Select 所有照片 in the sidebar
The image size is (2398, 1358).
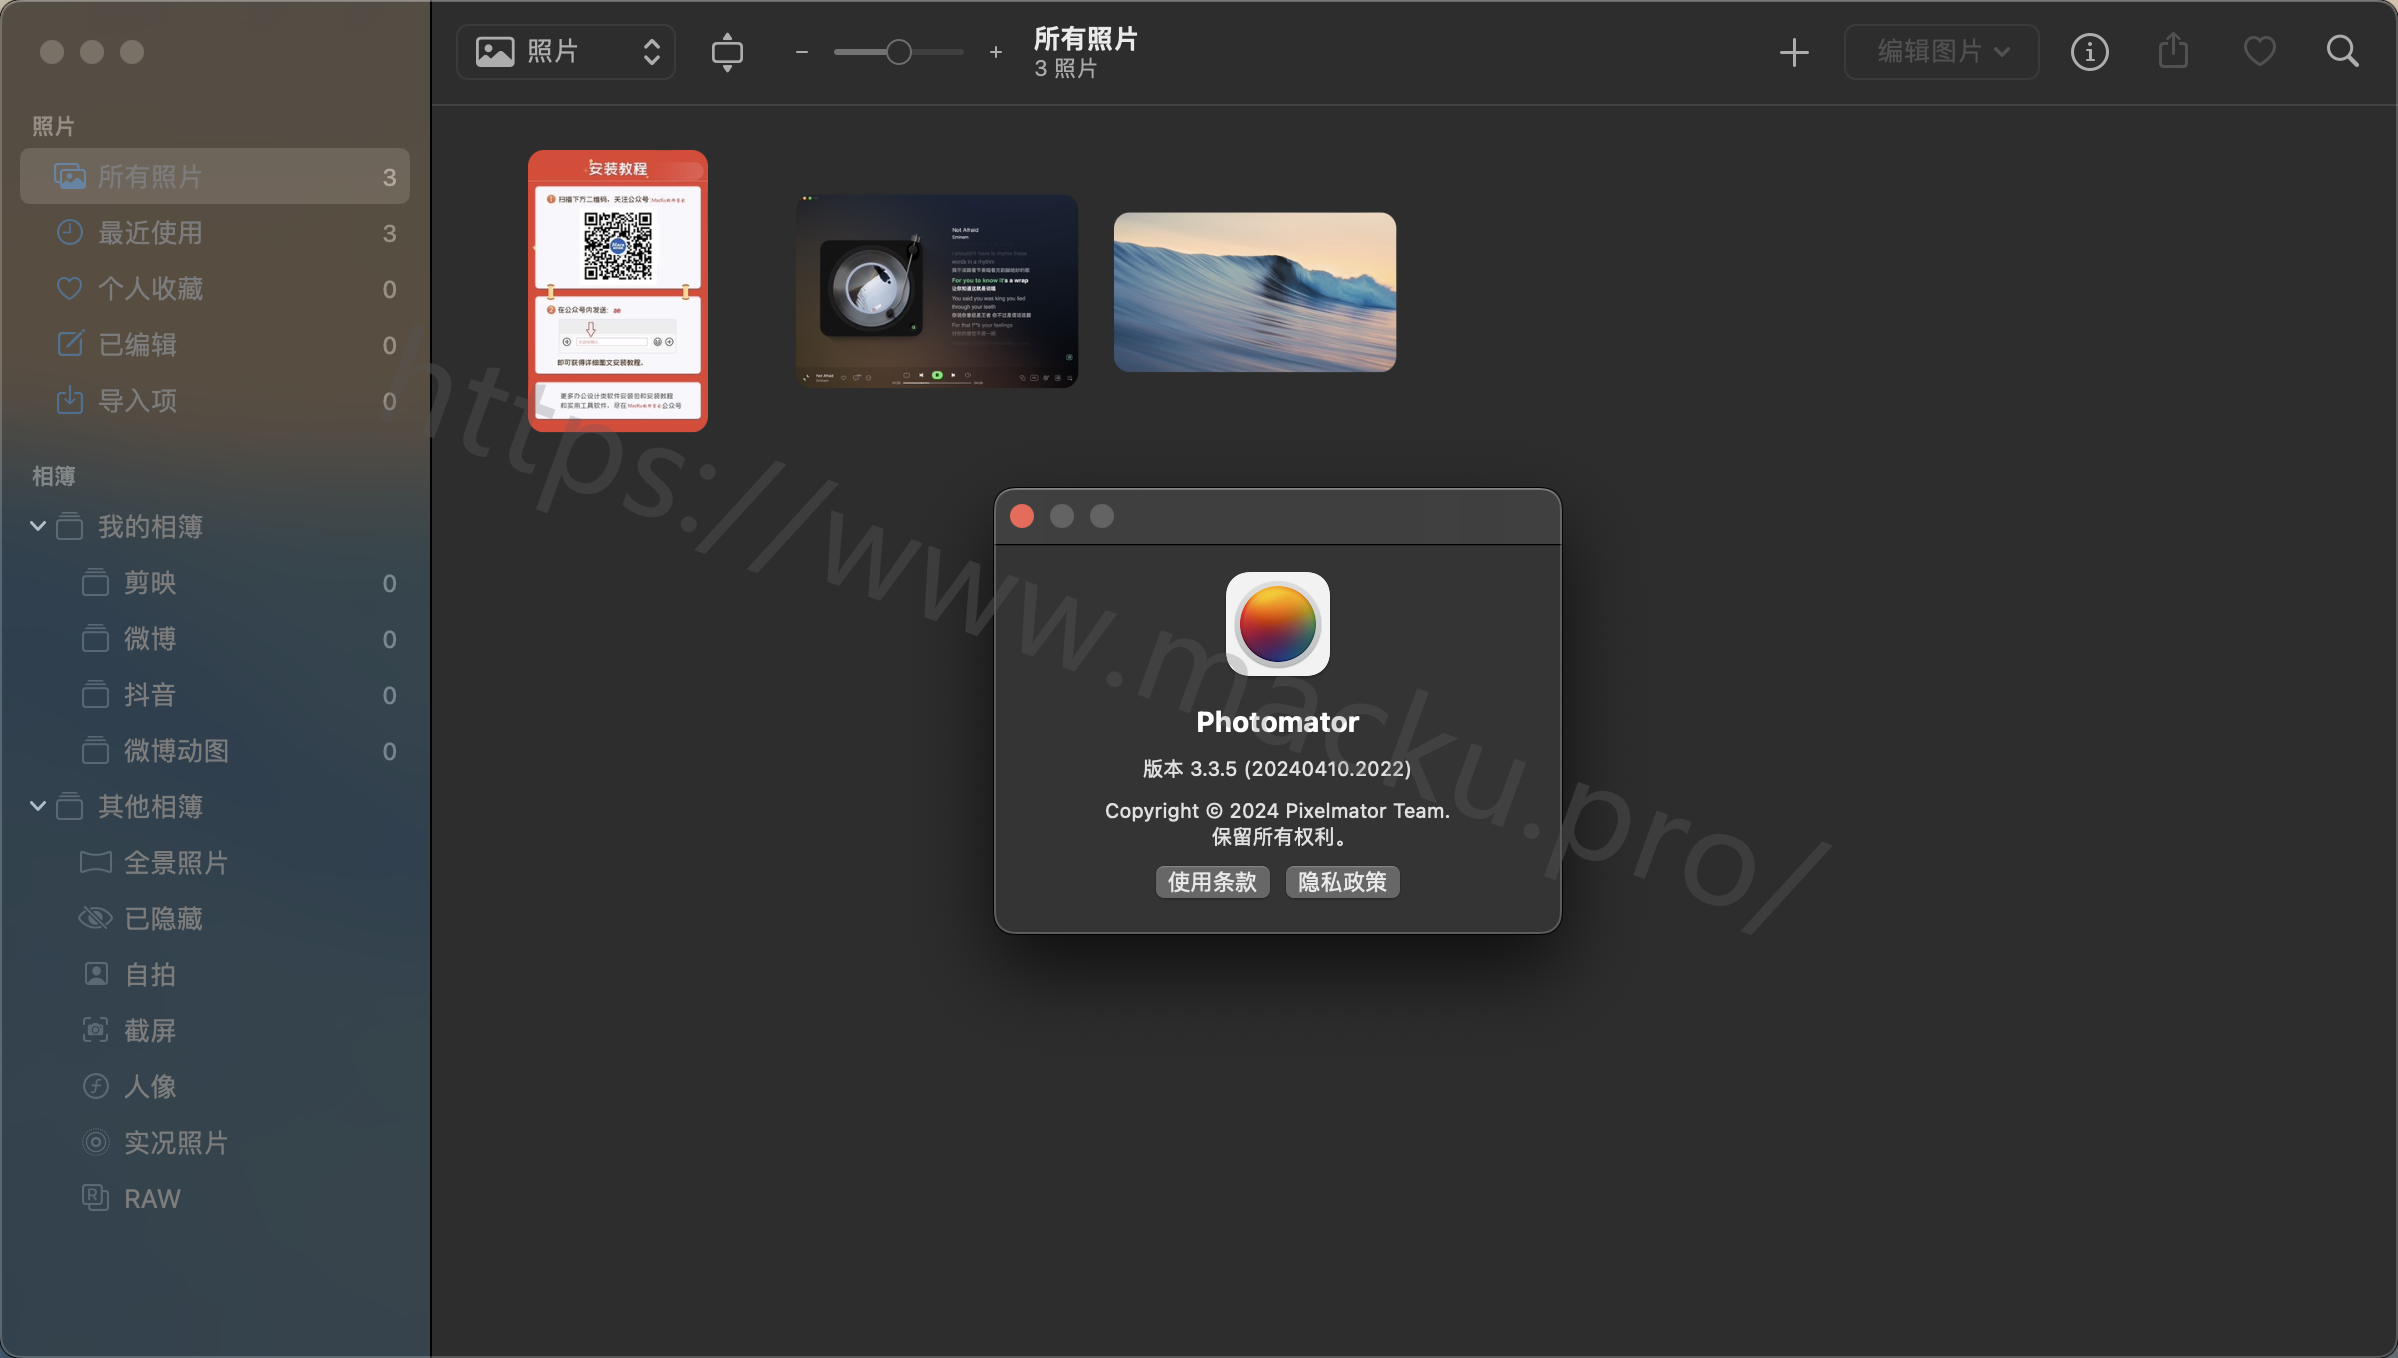(215, 177)
